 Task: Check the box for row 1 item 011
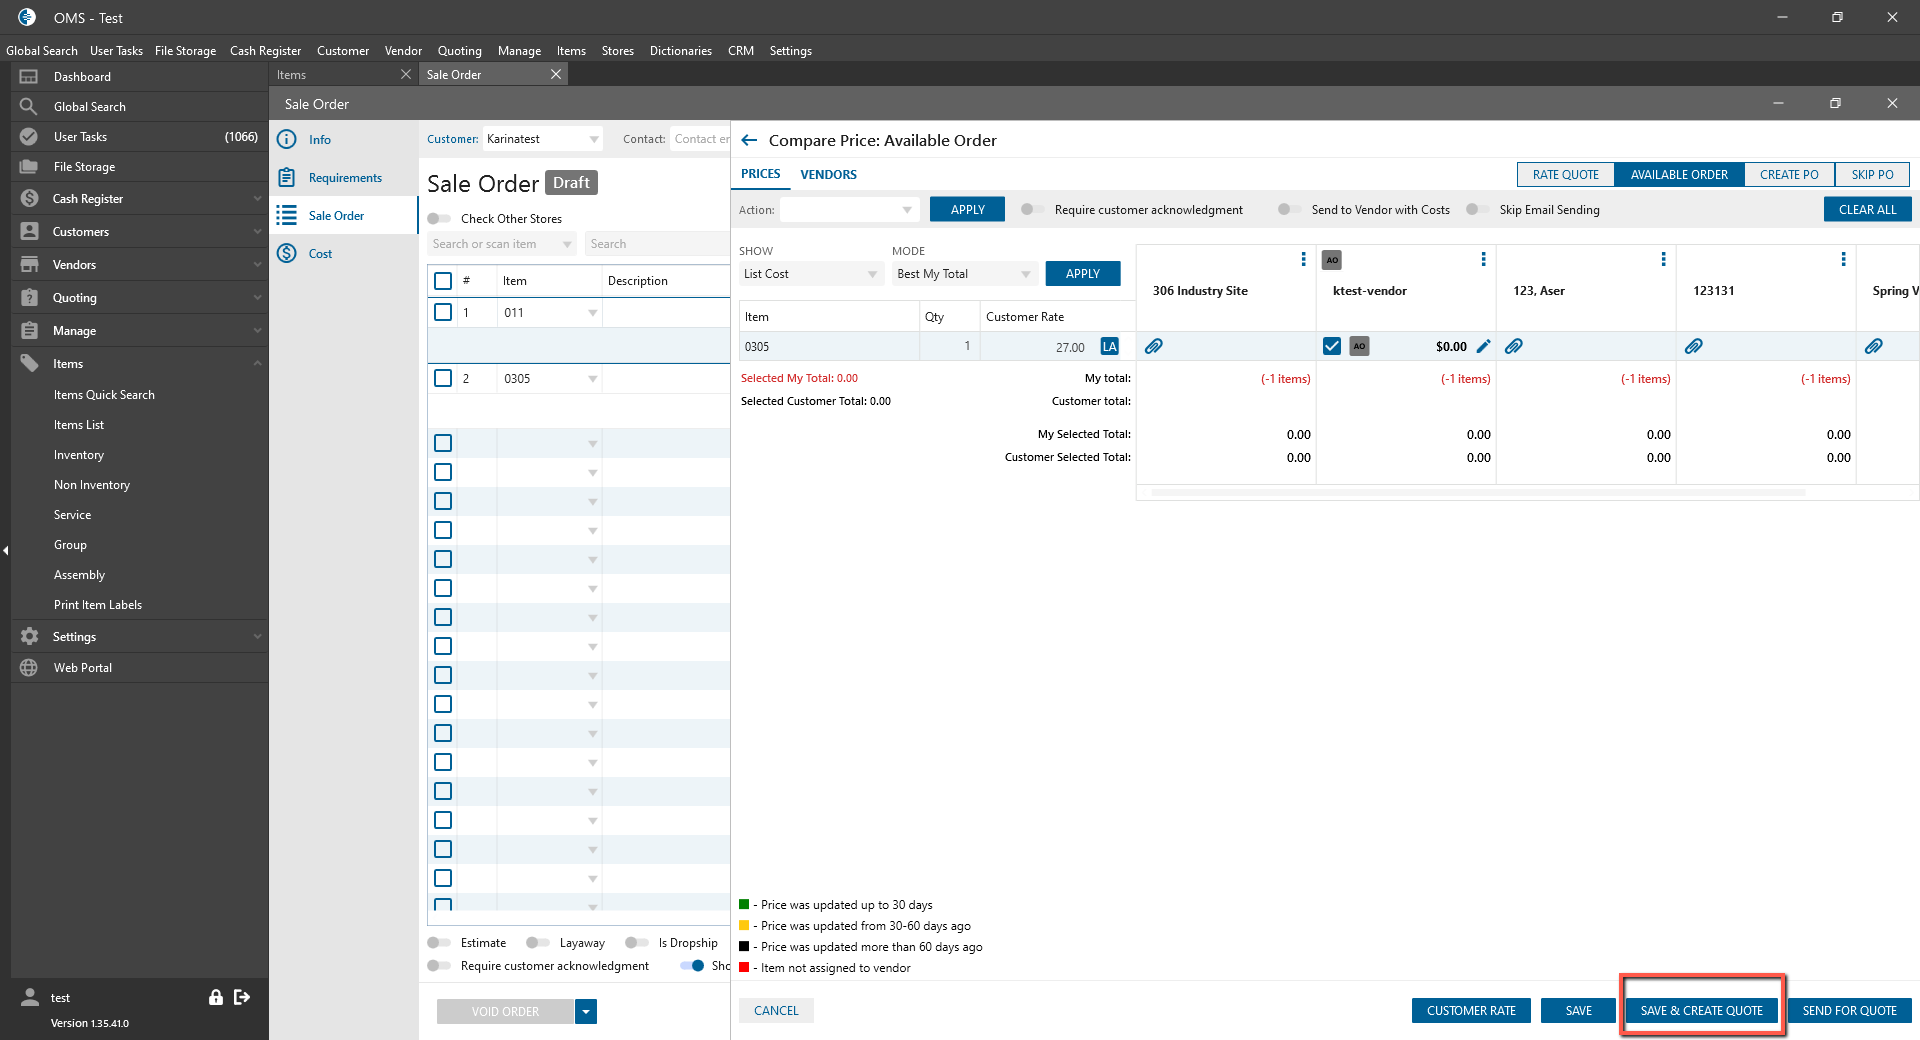tap(443, 313)
